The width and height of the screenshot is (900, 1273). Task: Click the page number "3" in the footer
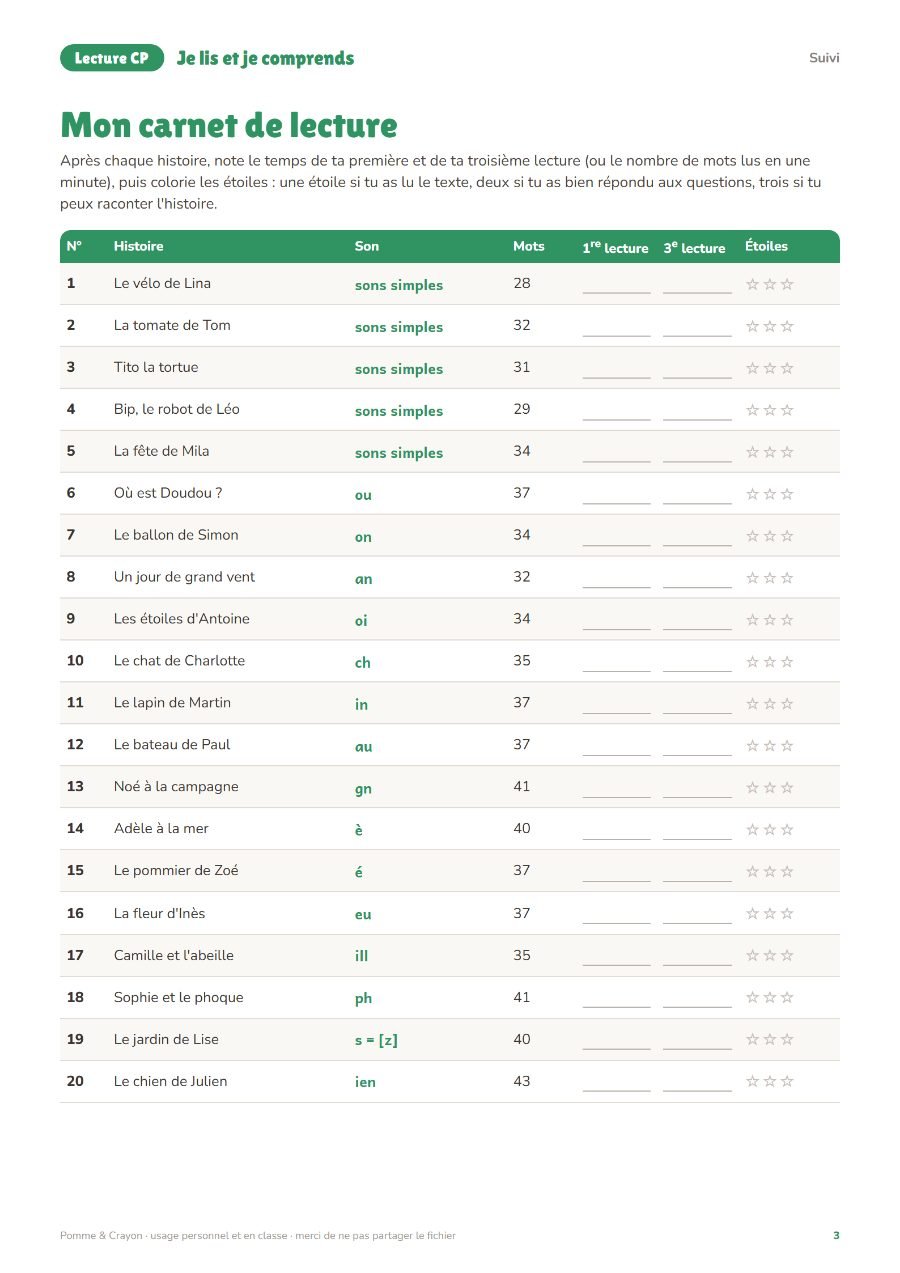click(x=836, y=1236)
